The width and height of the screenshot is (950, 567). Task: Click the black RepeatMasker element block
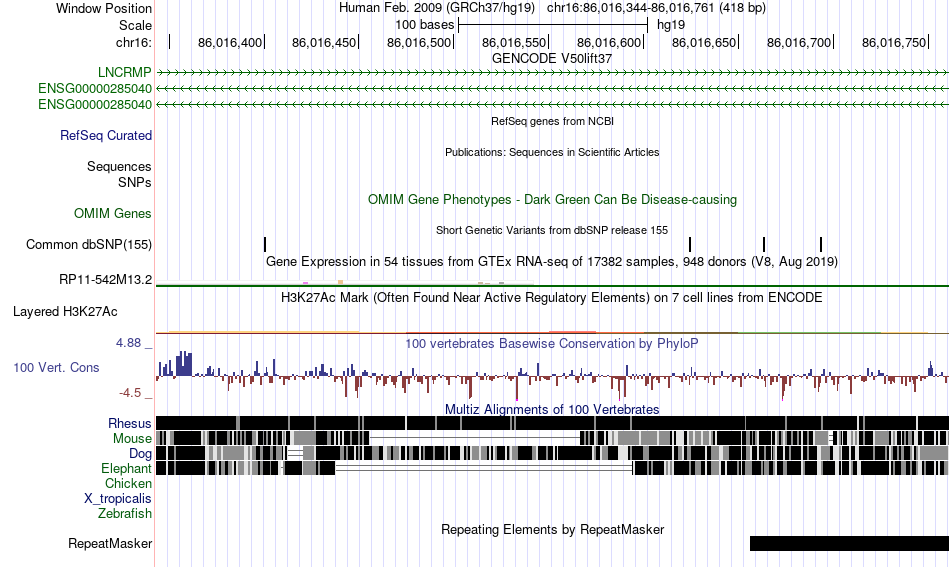[x=849, y=543]
